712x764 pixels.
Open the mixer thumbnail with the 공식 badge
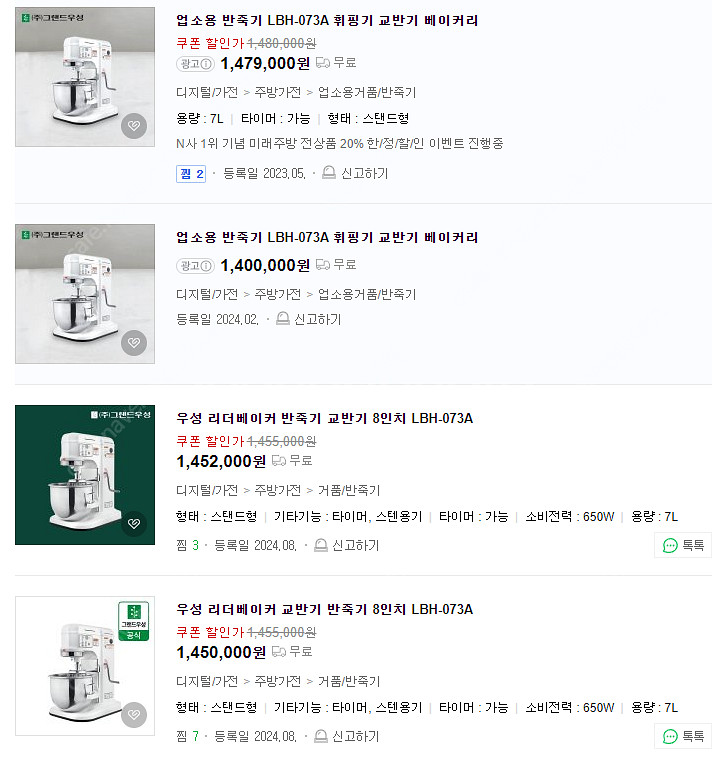point(85,666)
